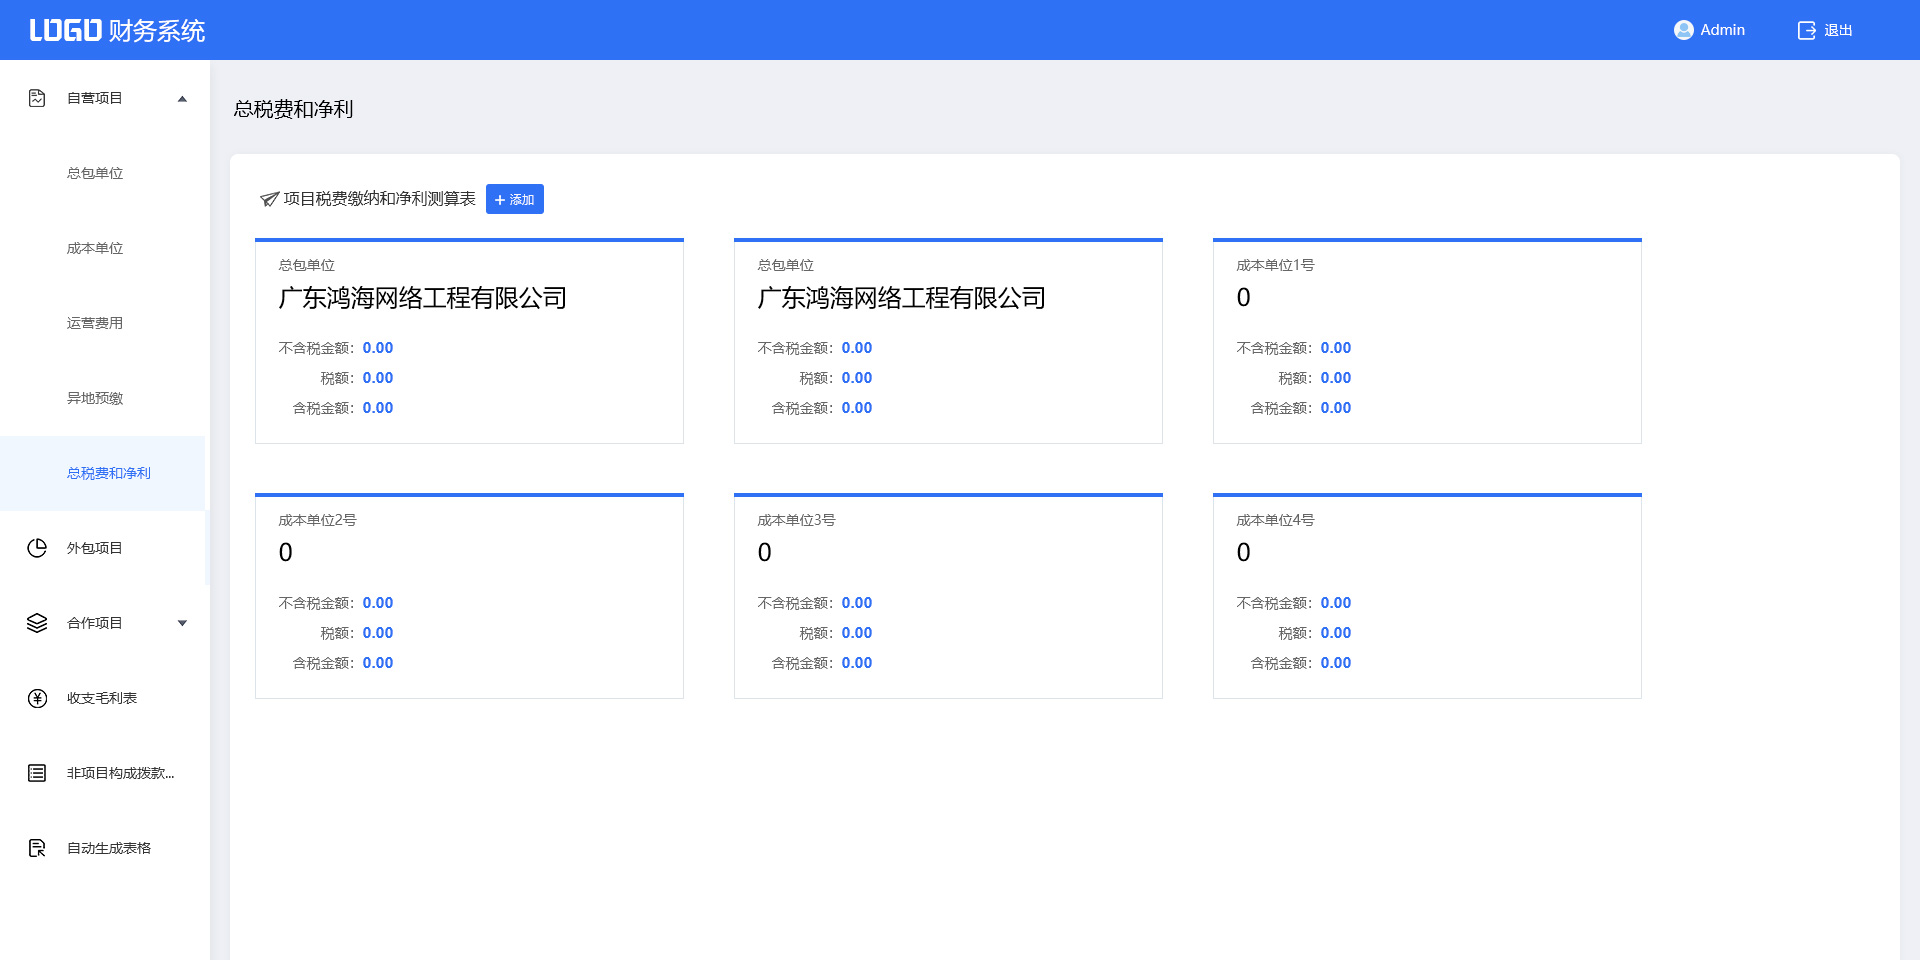Click the 合作项目 layers icon
Image resolution: width=1920 pixels, height=960 pixels.
tap(37, 623)
